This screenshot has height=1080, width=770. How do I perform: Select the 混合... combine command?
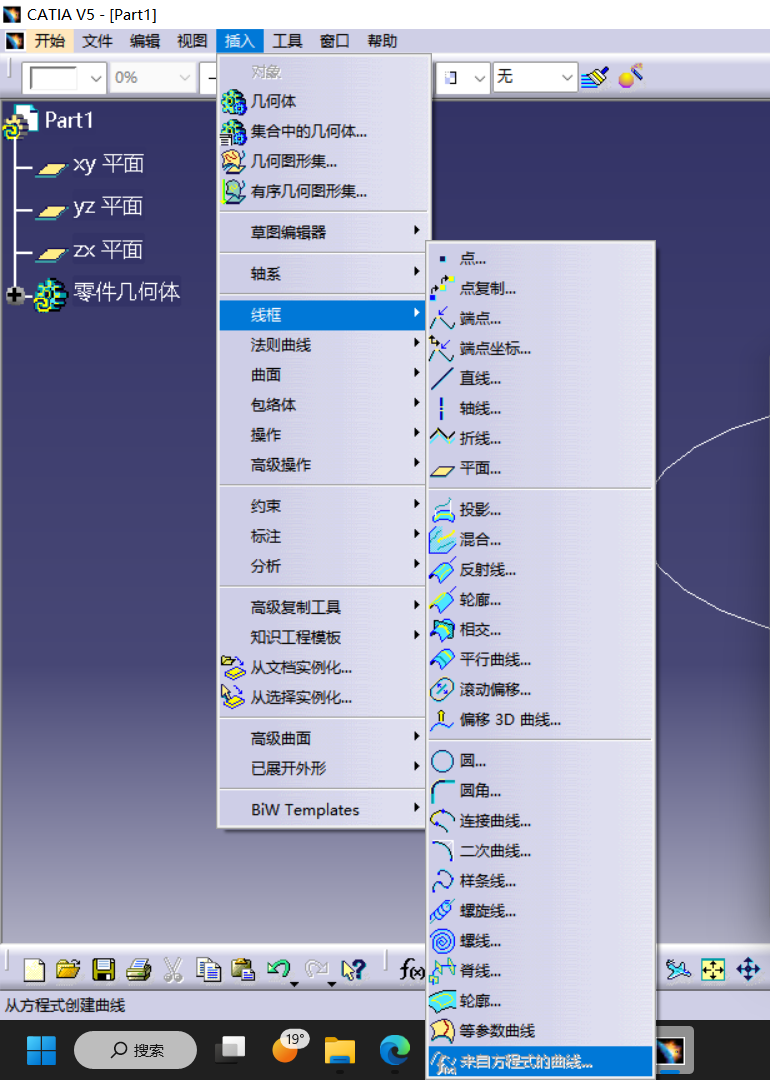point(540,539)
